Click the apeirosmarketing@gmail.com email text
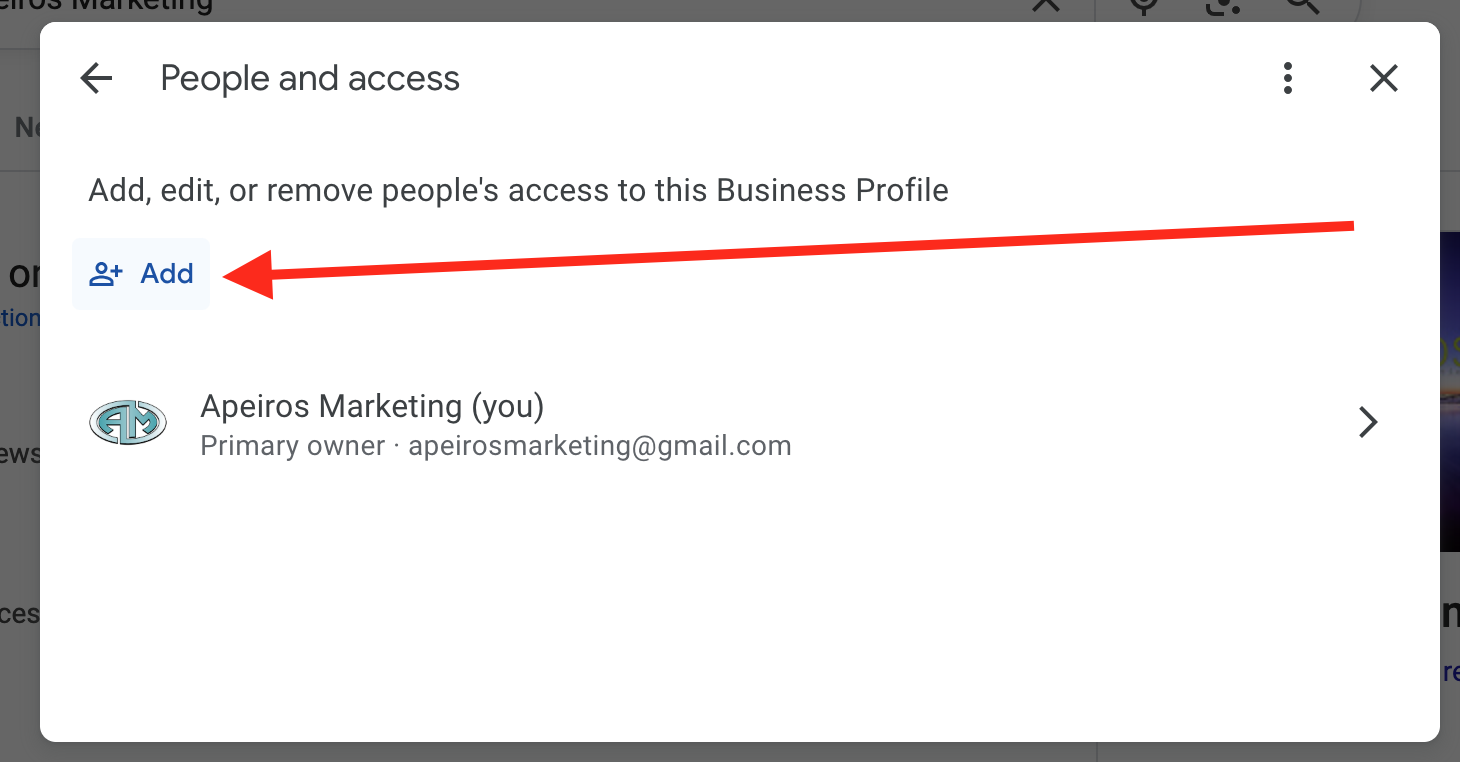This screenshot has height=762, width=1460. 600,446
